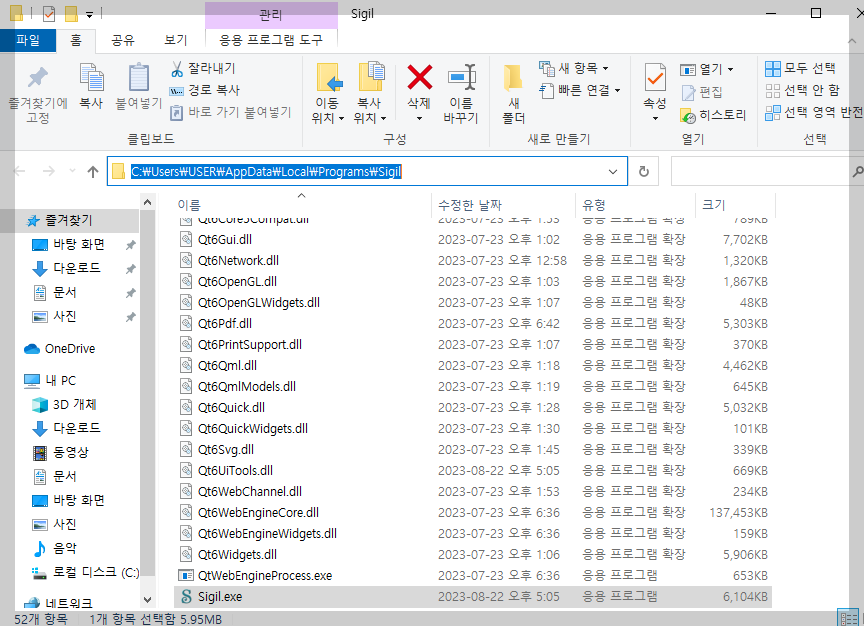Click Copy path (경로 복사)
The width and height of the screenshot is (864, 626).
[204, 90]
